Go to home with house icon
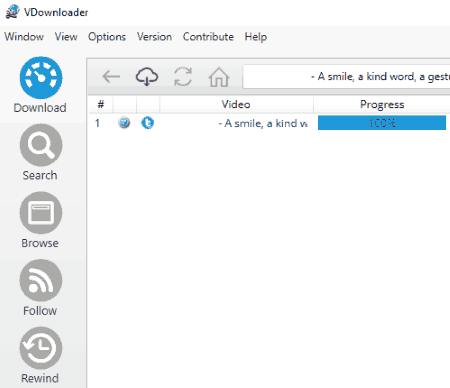 [x=219, y=77]
